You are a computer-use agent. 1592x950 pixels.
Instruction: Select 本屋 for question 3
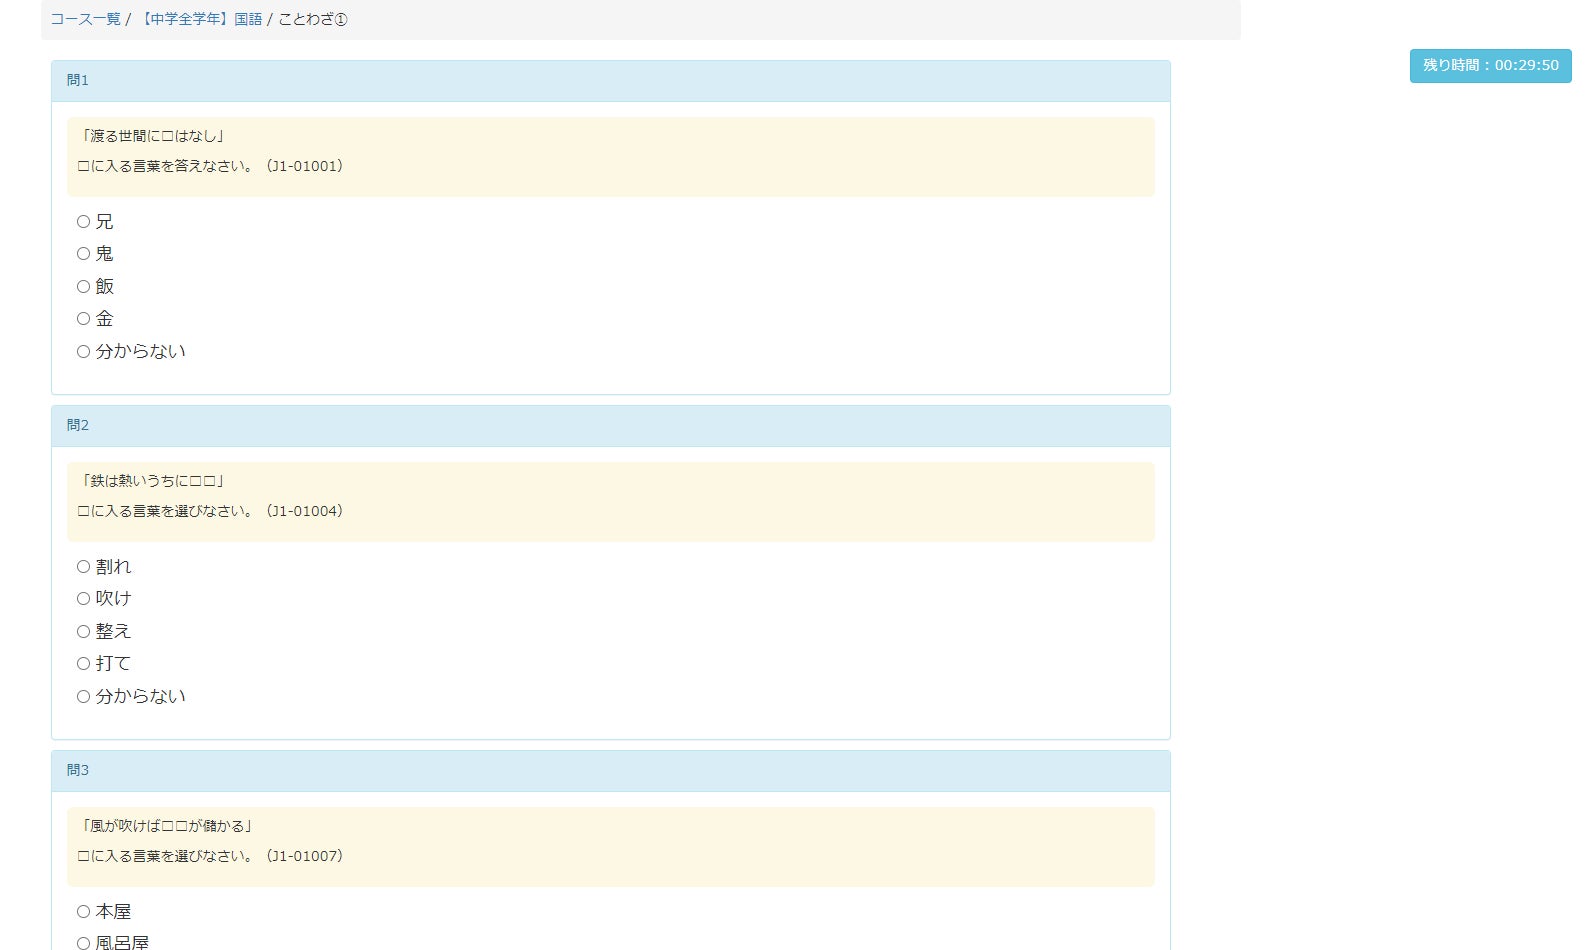tap(84, 912)
